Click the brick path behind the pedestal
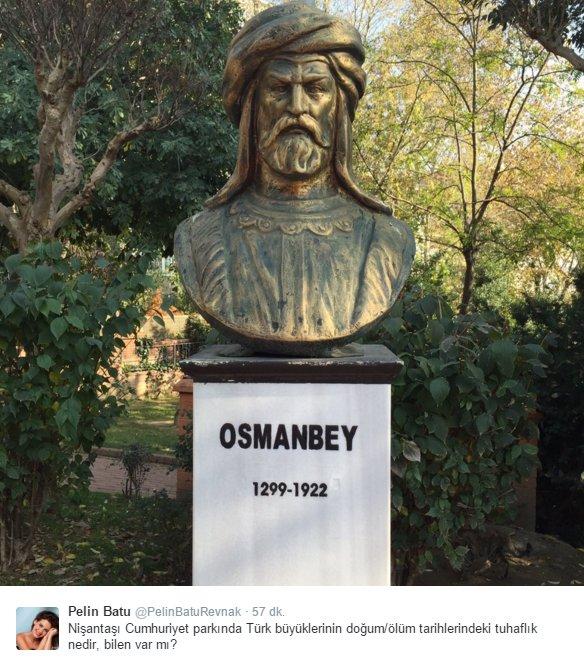 [134, 474]
